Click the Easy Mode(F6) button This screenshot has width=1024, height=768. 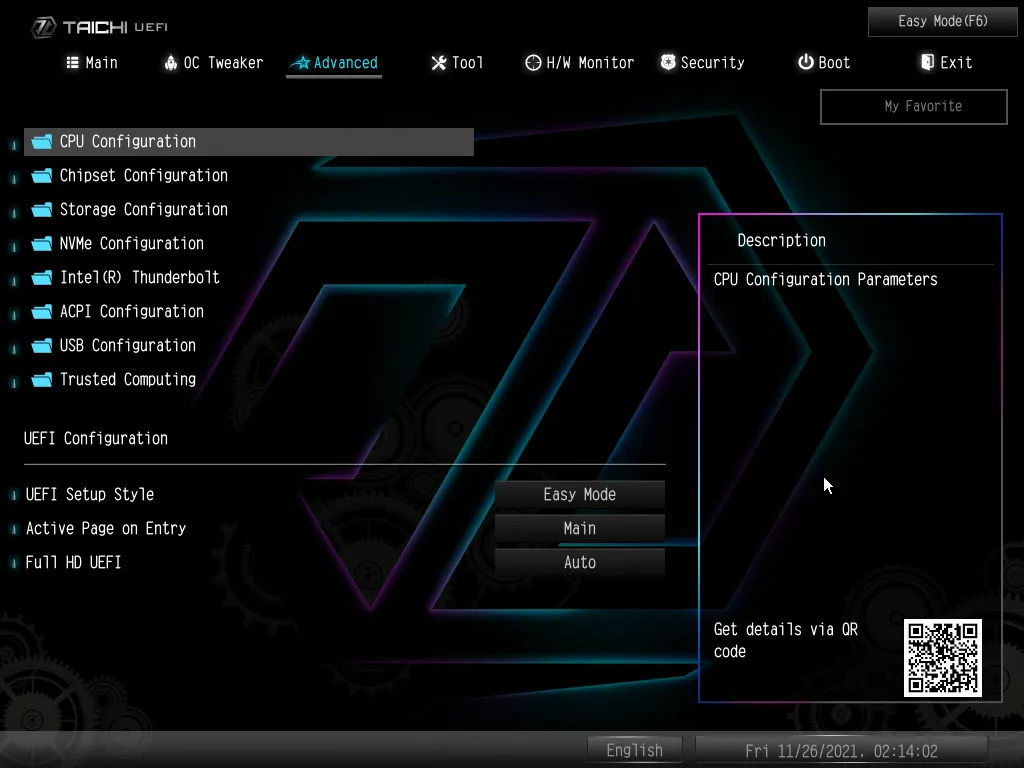[x=942, y=22]
